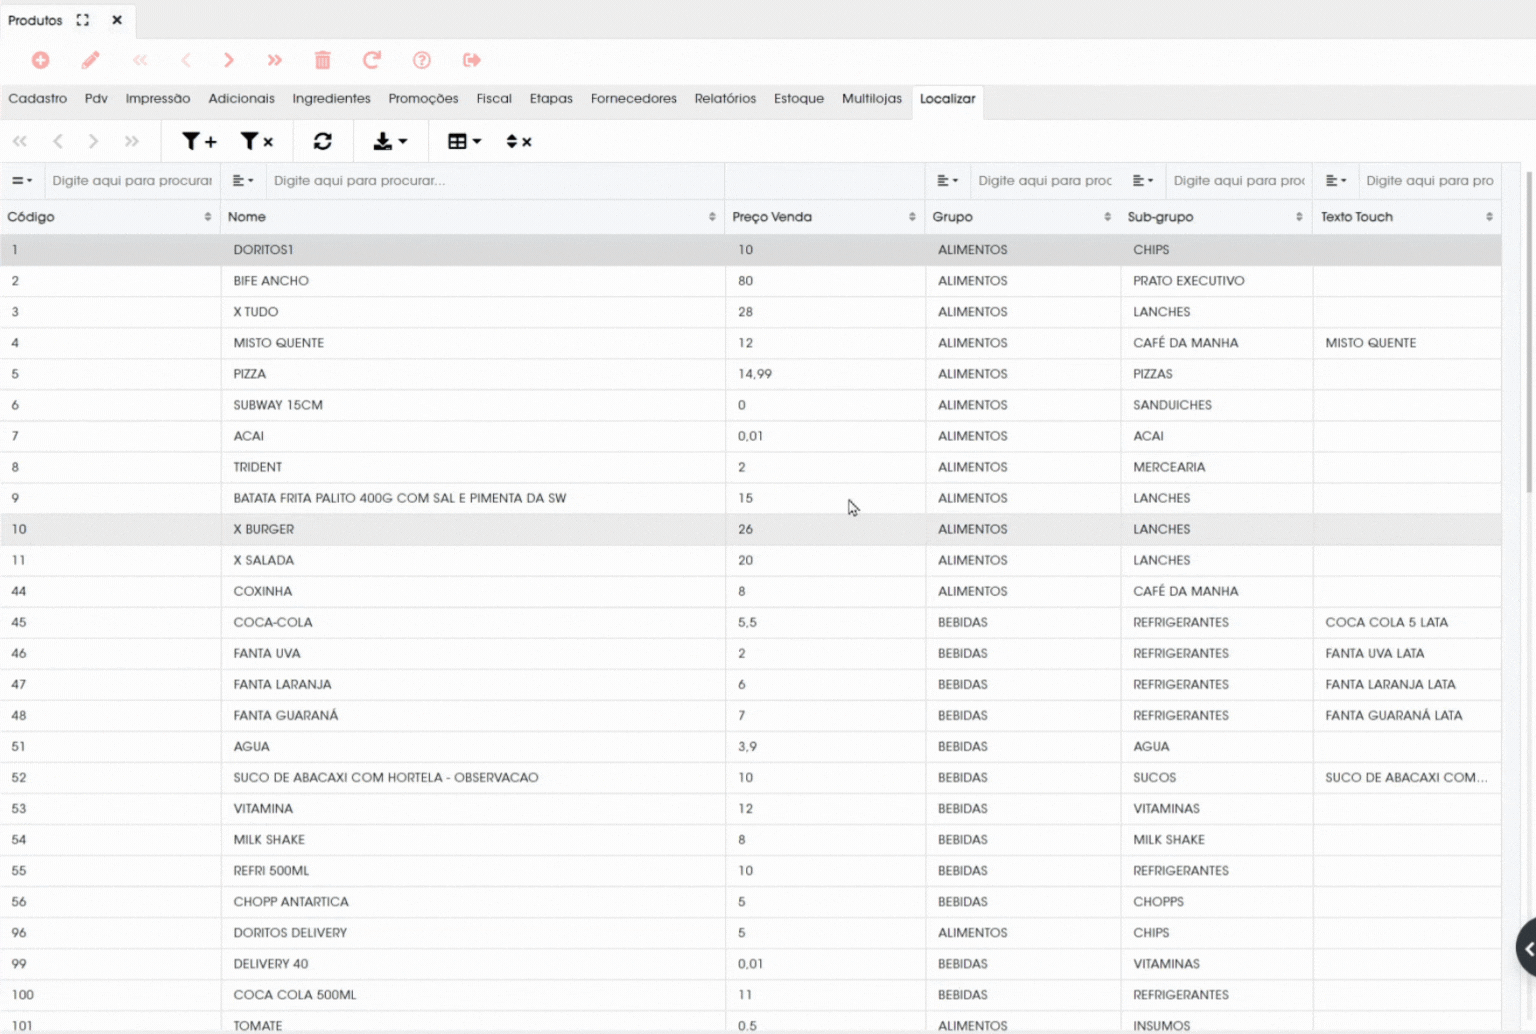This screenshot has height=1034, width=1536.
Task: Close the Produtos tab
Action: [x=117, y=20]
